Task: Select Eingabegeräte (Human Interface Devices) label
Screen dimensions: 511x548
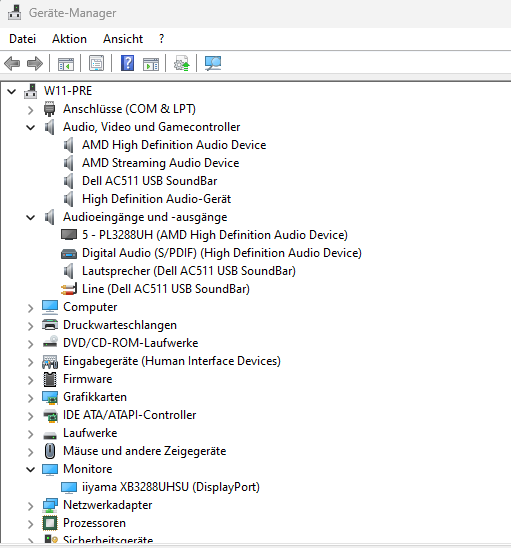Action: click(x=172, y=361)
